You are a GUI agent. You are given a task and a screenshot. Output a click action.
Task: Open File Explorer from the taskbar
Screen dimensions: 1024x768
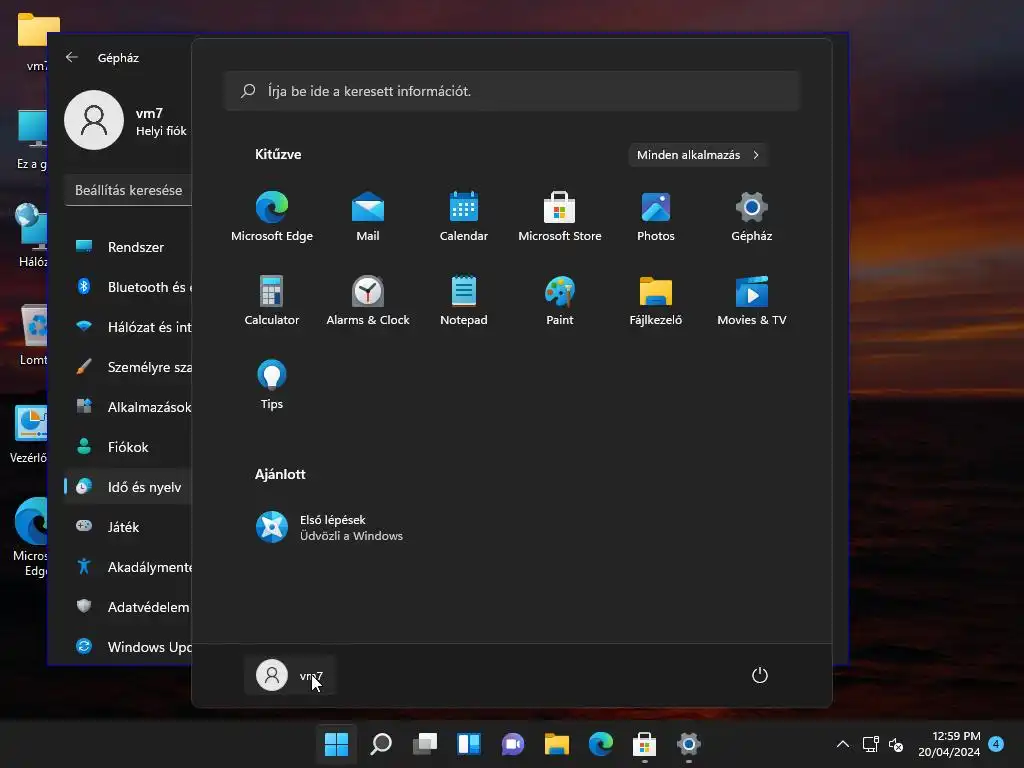click(x=556, y=744)
